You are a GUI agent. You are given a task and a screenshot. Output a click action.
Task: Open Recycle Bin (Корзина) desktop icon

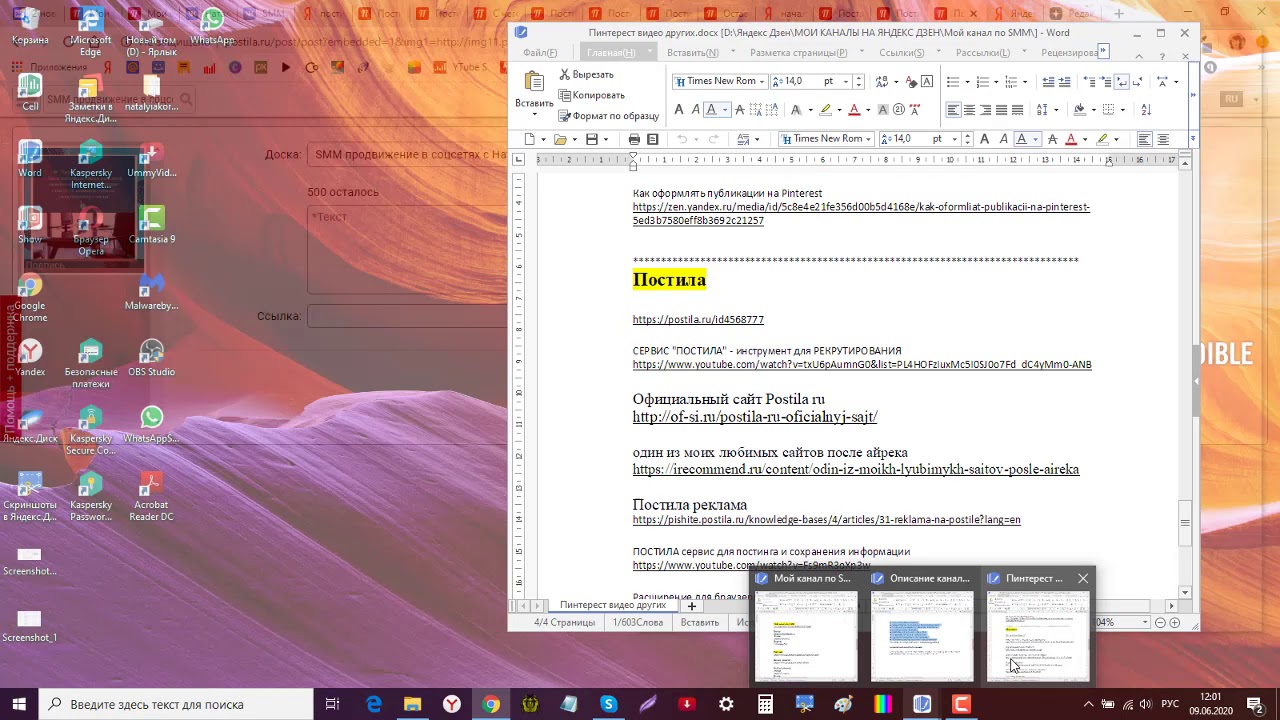point(30,27)
